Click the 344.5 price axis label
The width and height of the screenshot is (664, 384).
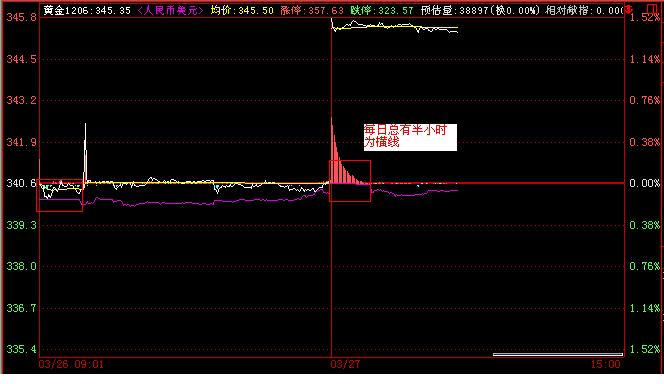[x=21, y=59]
